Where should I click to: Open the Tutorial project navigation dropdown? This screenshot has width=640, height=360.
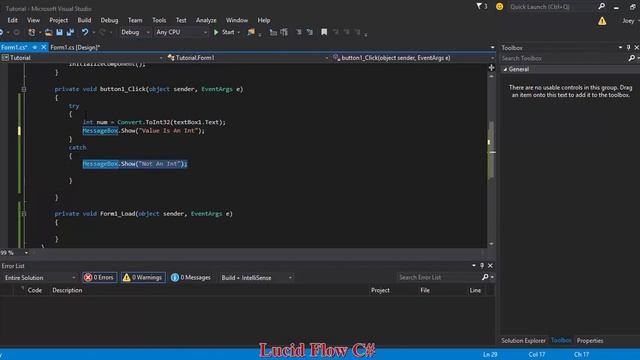click(x=82, y=58)
